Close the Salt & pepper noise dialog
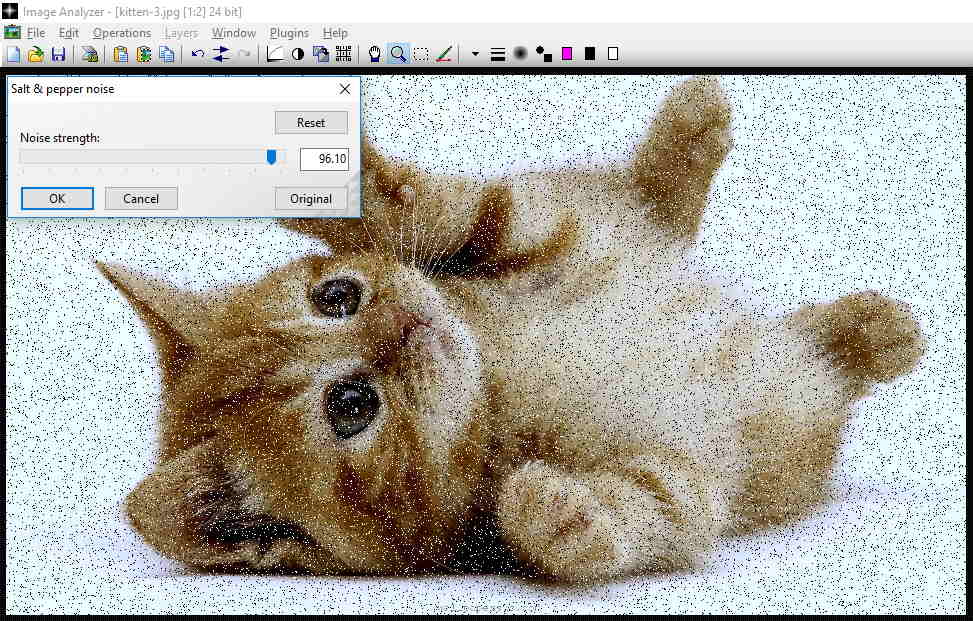This screenshot has height=621, width=973. (345, 89)
